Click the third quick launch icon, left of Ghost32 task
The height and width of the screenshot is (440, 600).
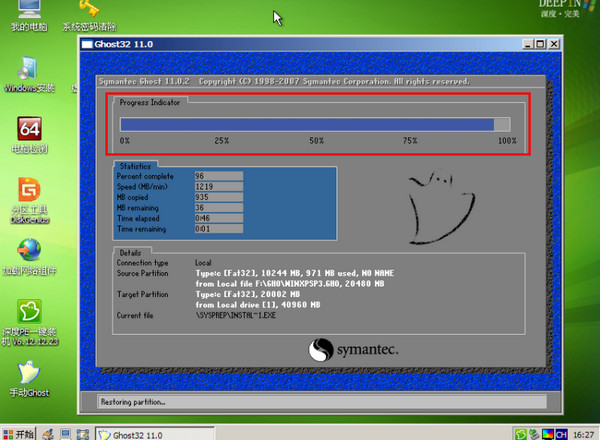[x=83, y=434]
